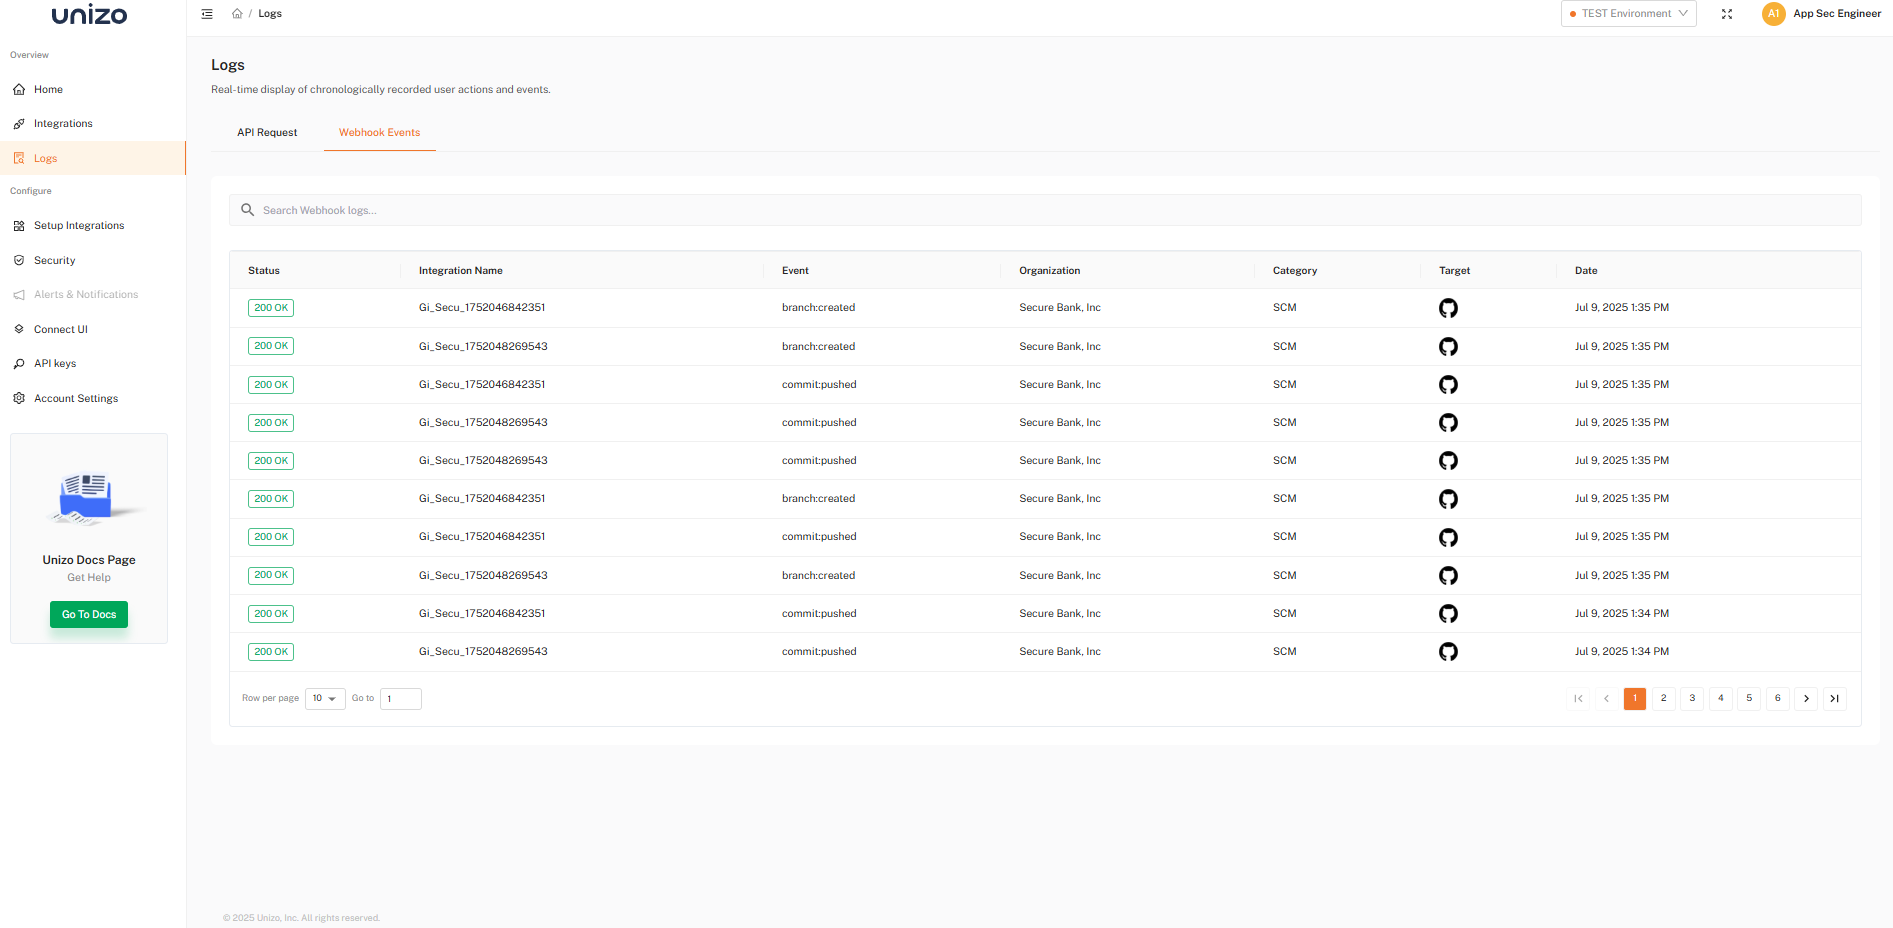Click the Account Settings gear icon
The height and width of the screenshot is (928, 1893).
click(19, 398)
